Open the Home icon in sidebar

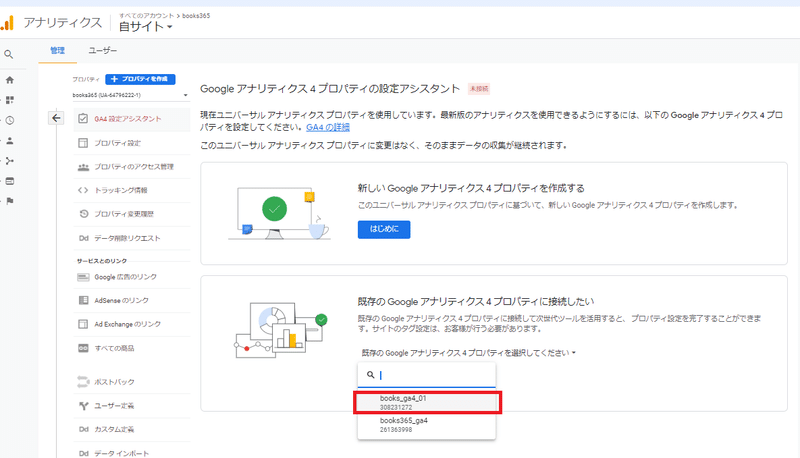9,79
